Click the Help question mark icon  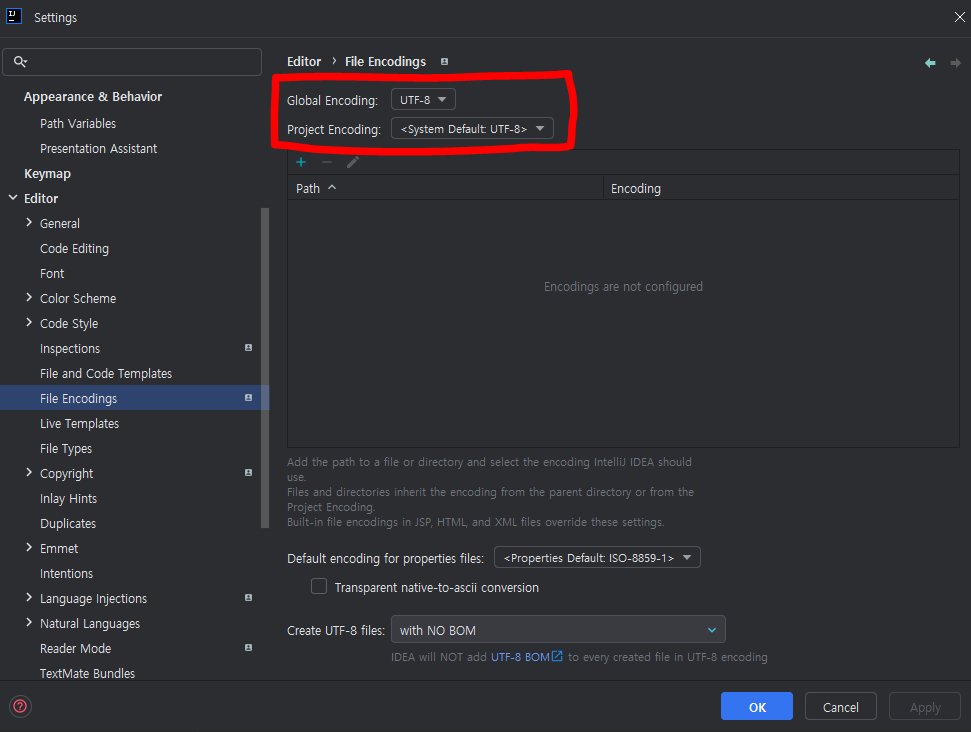click(x=20, y=706)
